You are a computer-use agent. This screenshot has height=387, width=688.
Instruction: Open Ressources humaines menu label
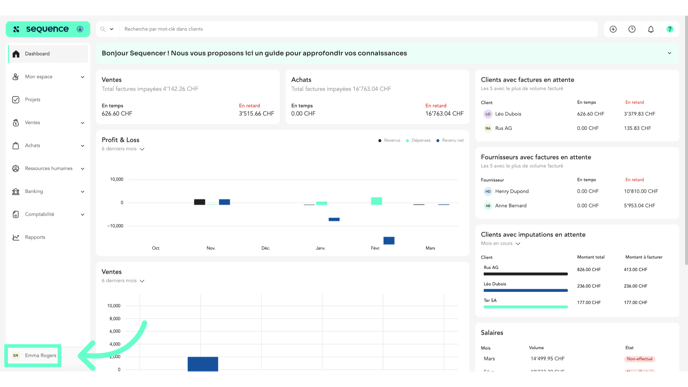[49, 168]
